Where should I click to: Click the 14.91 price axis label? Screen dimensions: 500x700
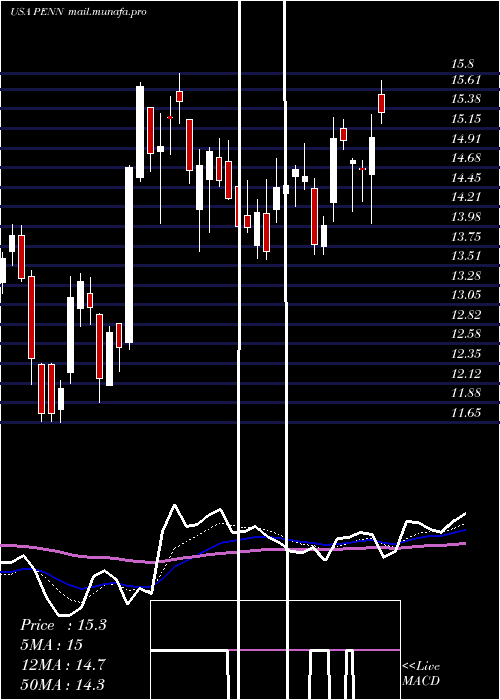[x=466, y=138]
